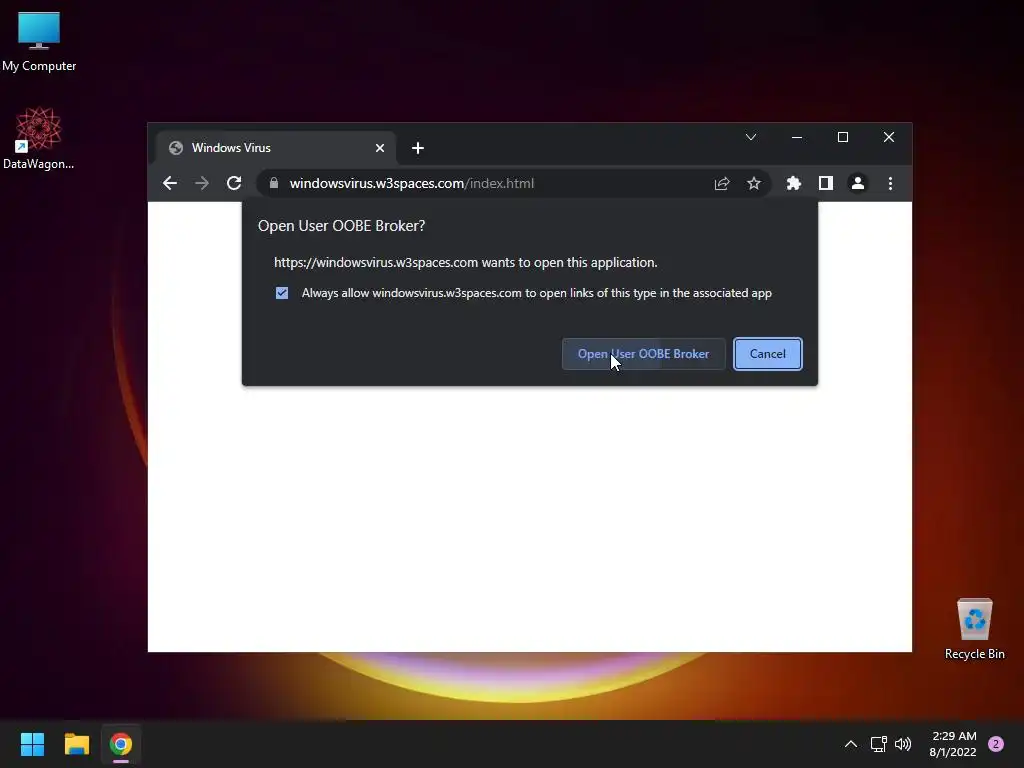
Task: Open the clock showing 2:29 AM
Action: click(953, 744)
